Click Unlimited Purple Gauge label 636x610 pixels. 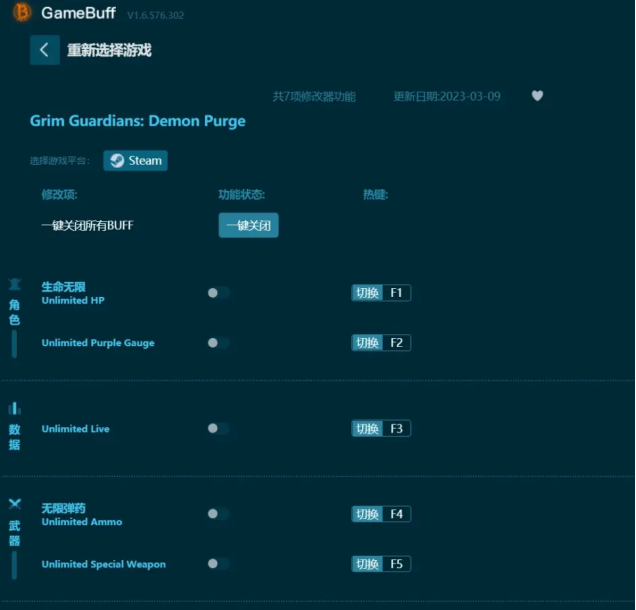coord(98,343)
